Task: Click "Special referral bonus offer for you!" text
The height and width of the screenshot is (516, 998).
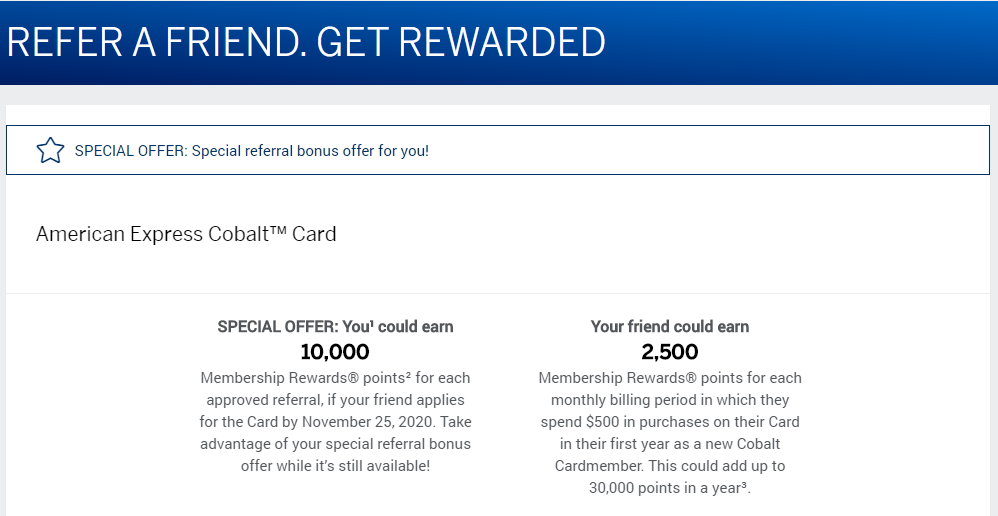Action: [x=310, y=152]
